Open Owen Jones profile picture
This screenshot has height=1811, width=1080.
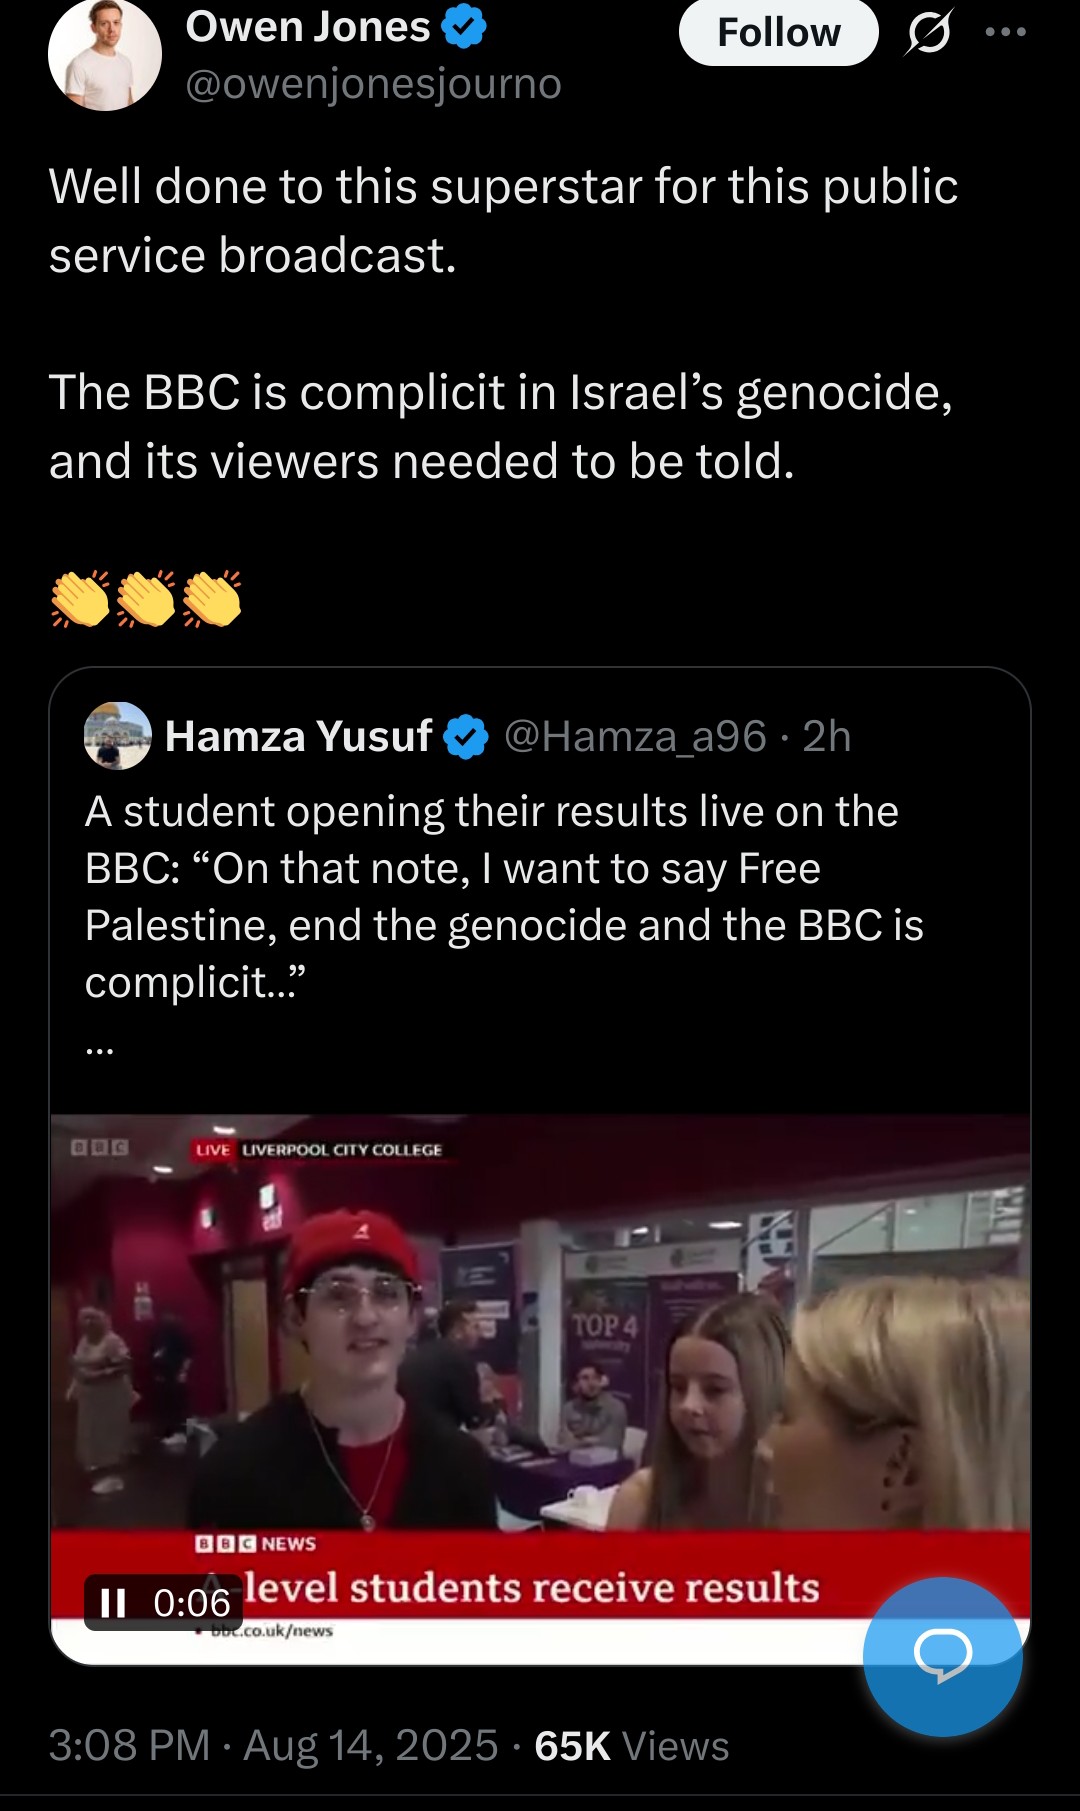point(105,55)
